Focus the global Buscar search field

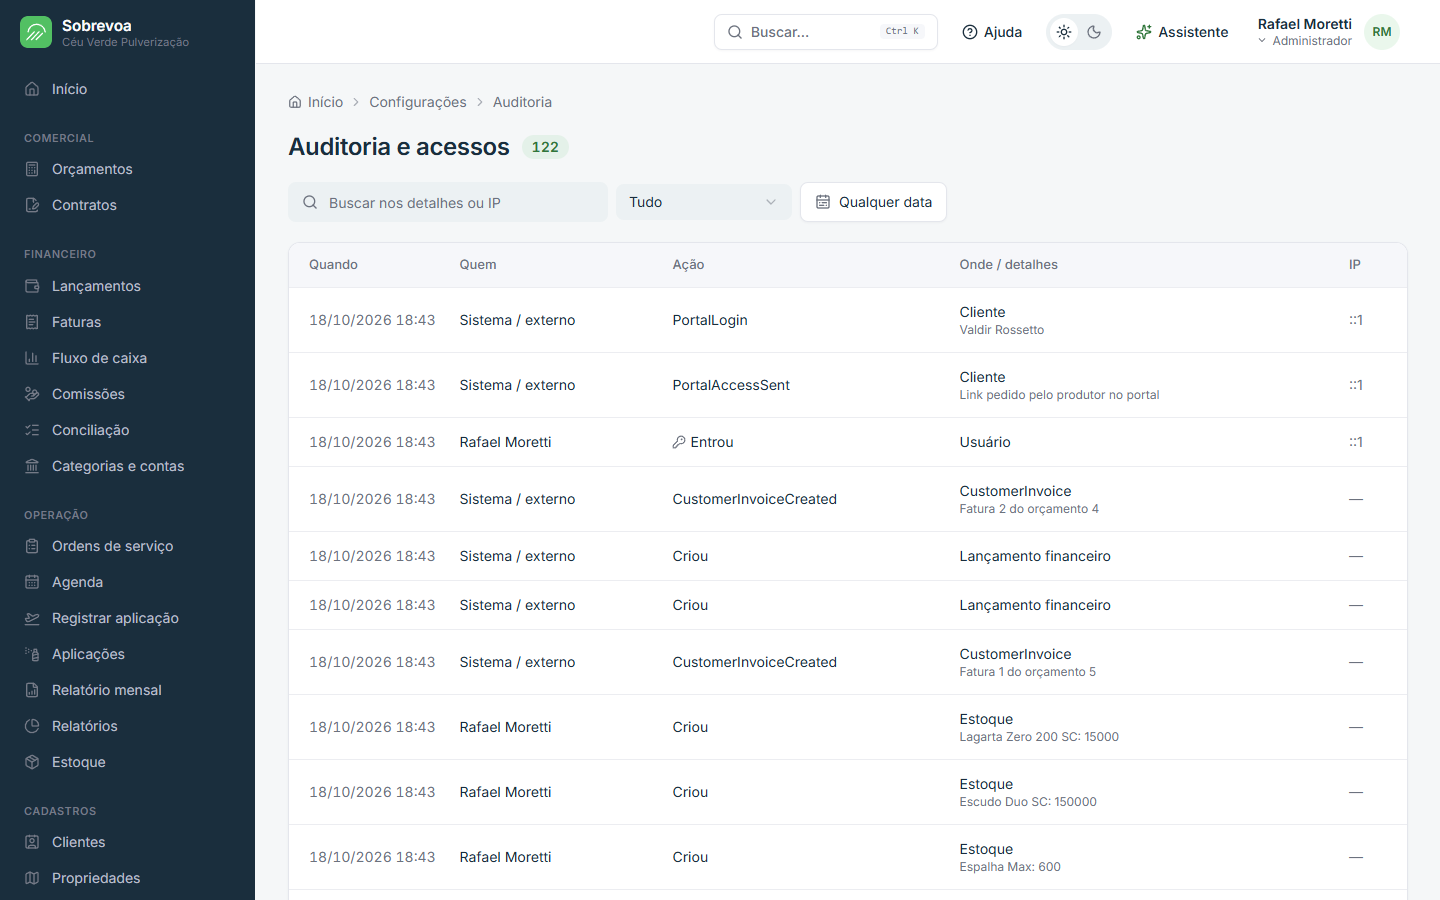pyautogui.click(x=826, y=32)
